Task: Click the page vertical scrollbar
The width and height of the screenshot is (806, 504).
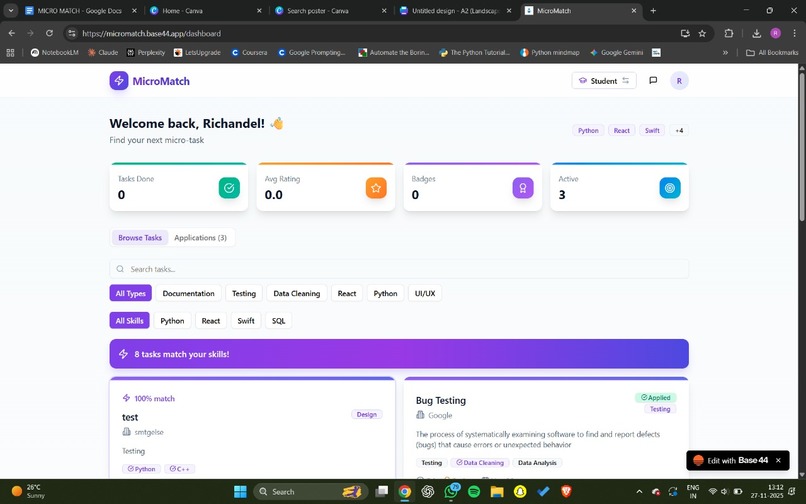Action: 801,148
